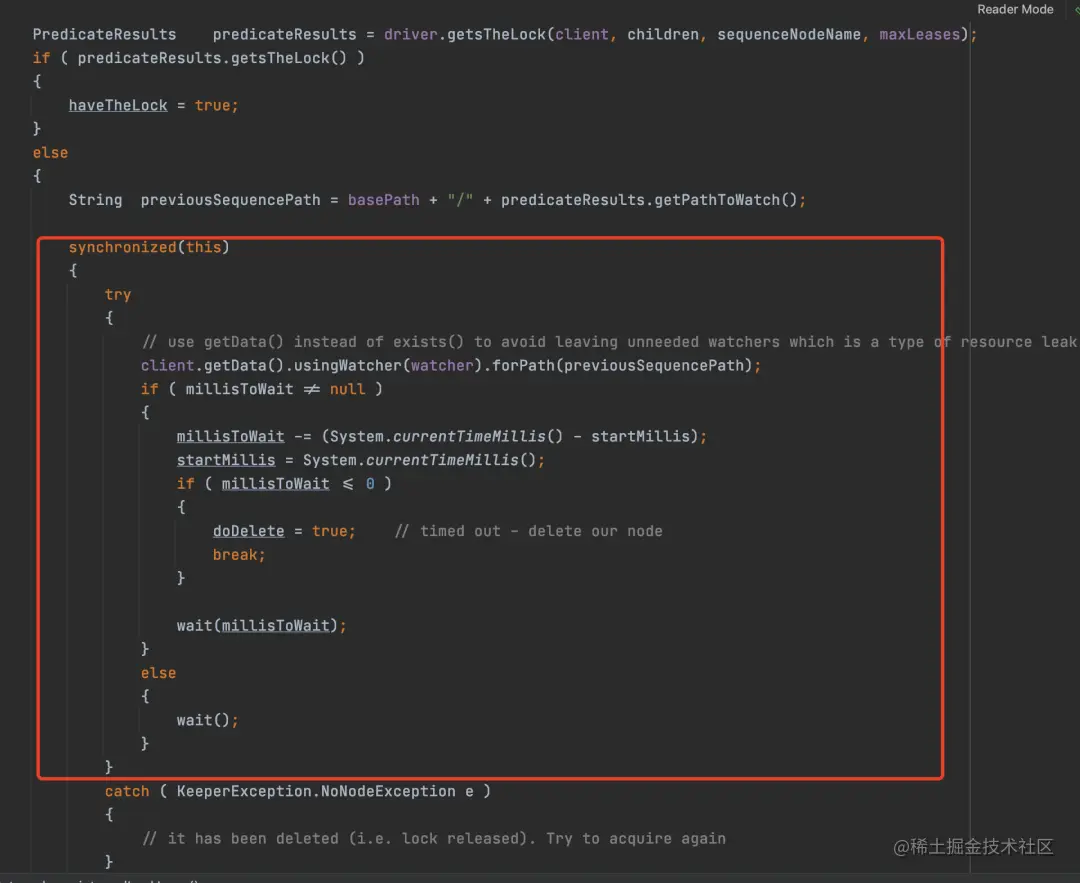Viewport: 1080px width, 883px height.
Task: Click the 'break' keyword
Action: 235,554
